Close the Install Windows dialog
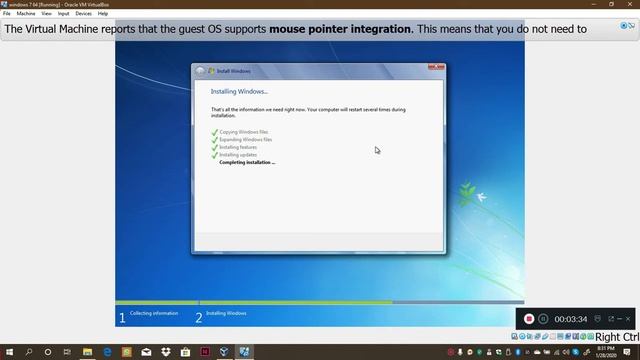Image resolution: width=640 pixels, height=360 pixels. [436, 67]
